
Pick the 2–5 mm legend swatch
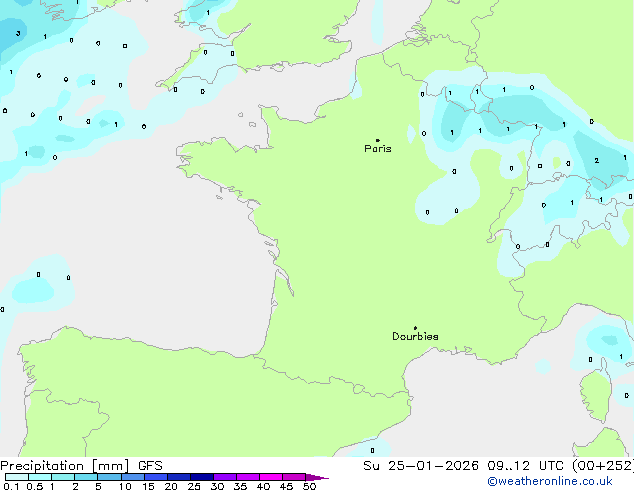[86, 477]
